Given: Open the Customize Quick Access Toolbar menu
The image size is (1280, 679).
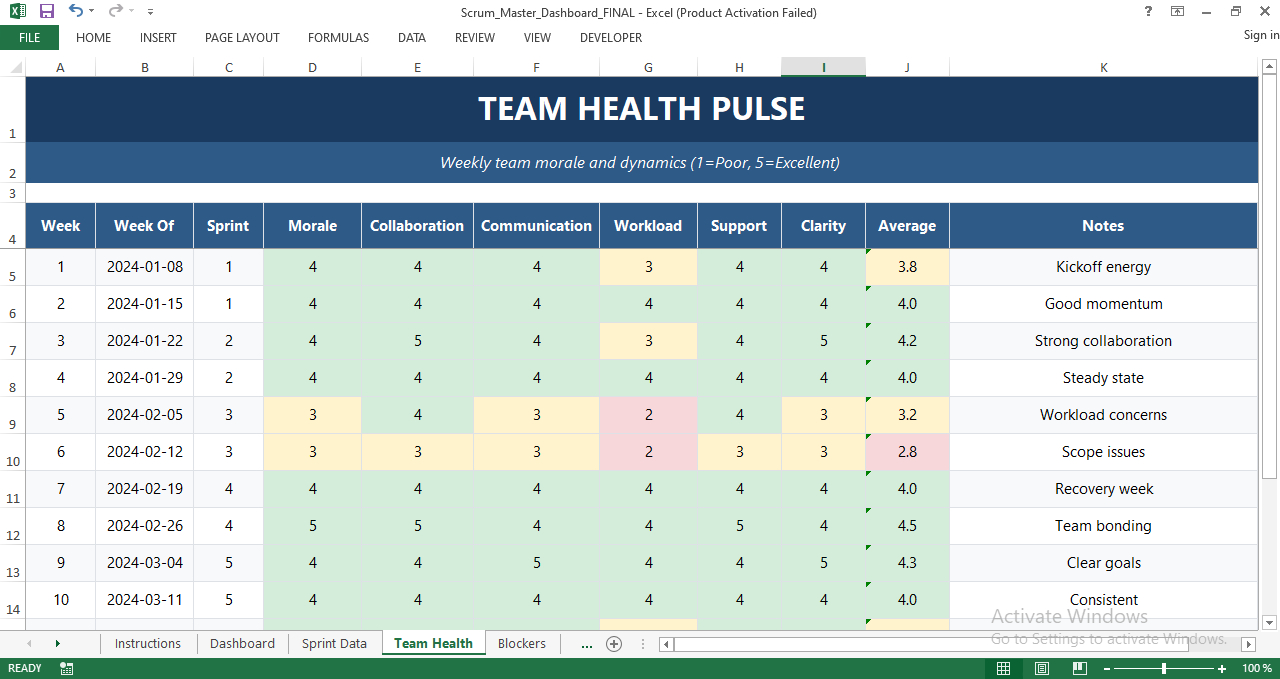Looking at the screenshot, I should 150,12.
